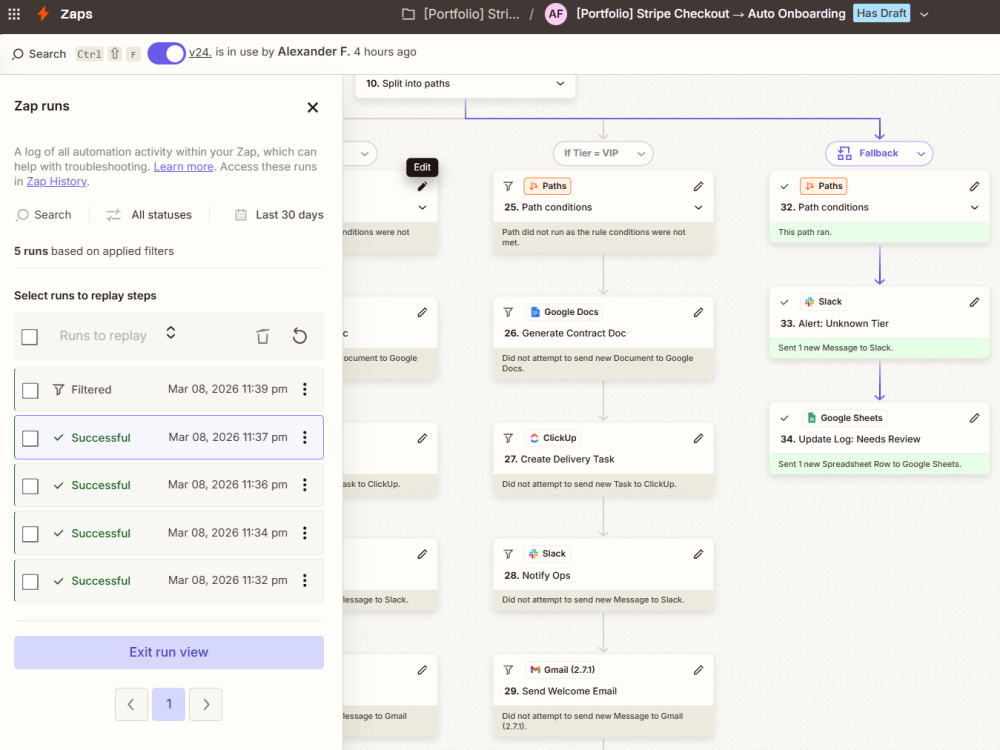Close the Zap runs panel
This screenshot has height=750, width=1000.
click(x=312, y=107)
